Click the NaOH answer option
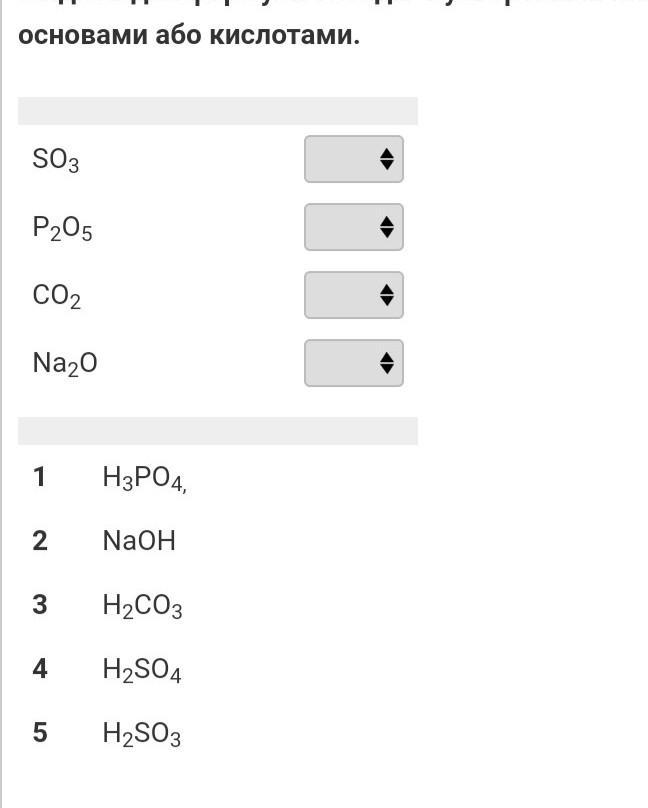Image resolution: width=648 pixels, height=808 pixels. click(x=139, y=541)
